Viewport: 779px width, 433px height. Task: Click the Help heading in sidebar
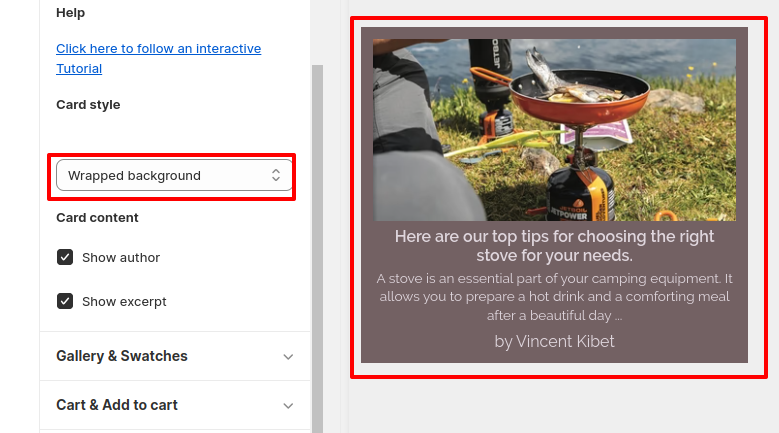(x=70, y=13)
